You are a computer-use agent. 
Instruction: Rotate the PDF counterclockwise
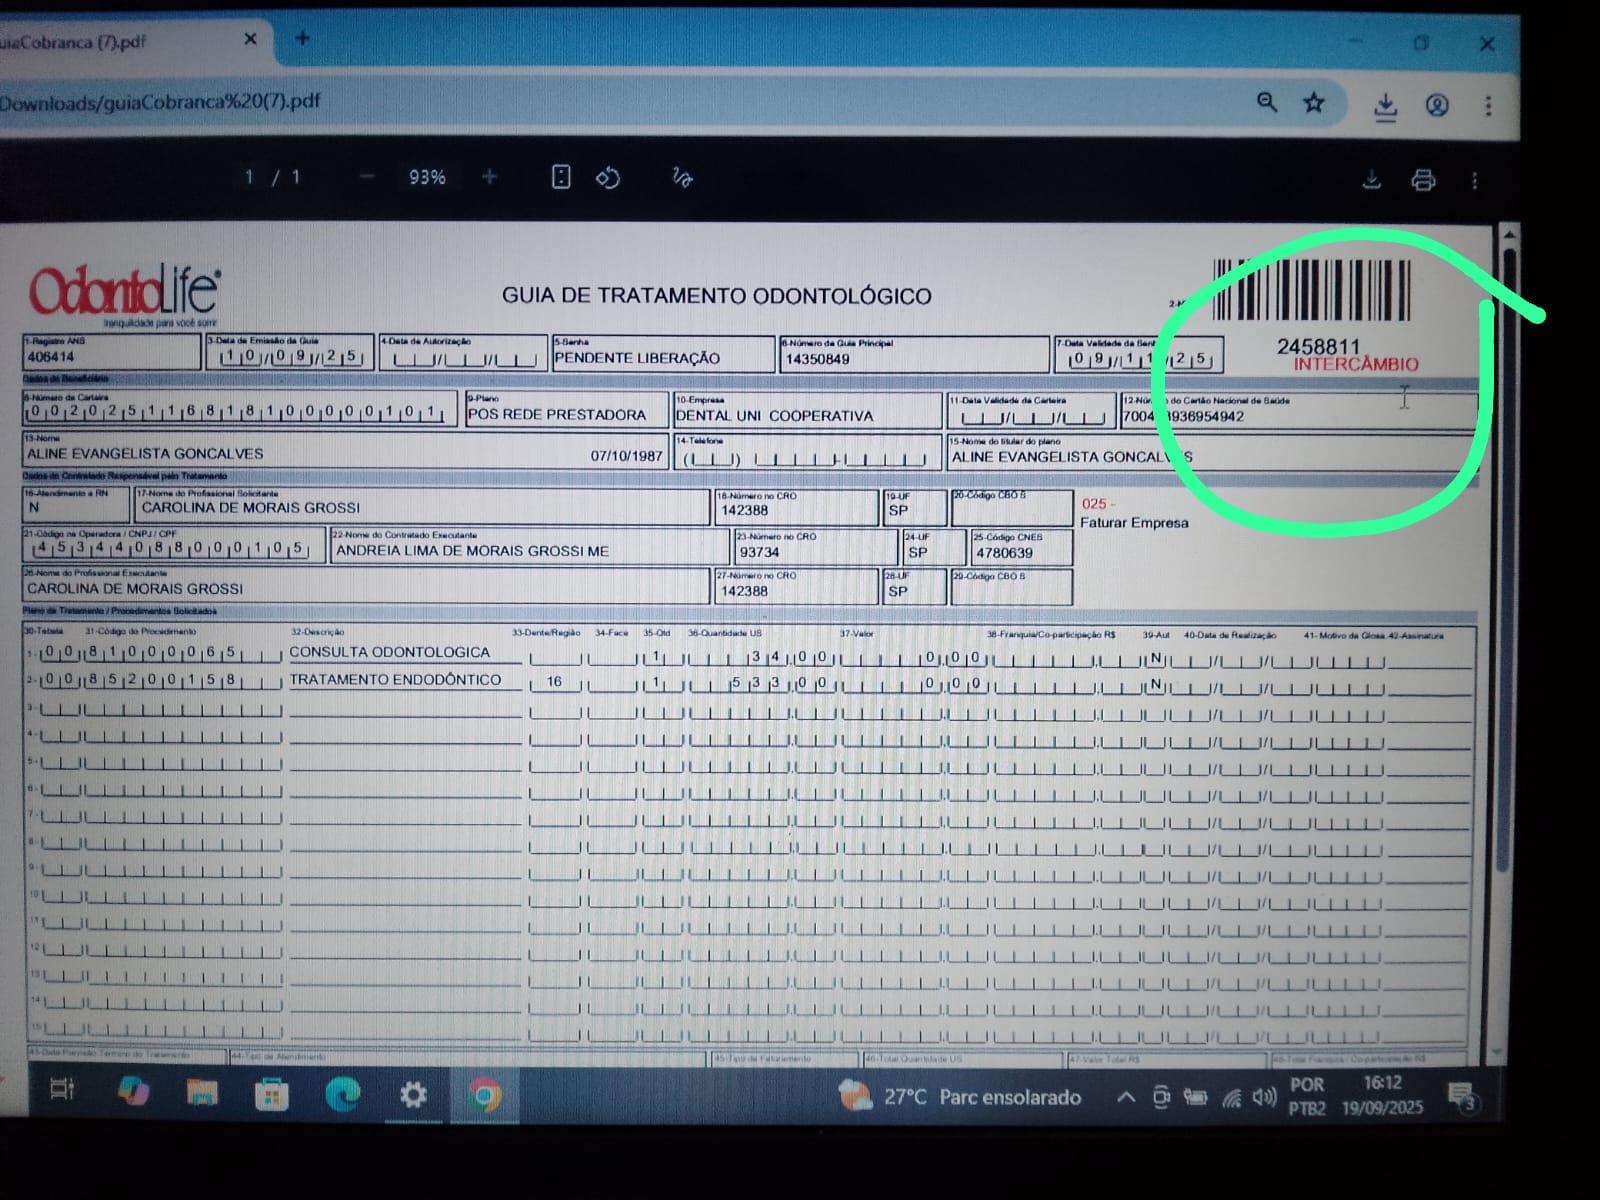click(x=608, y=178)
